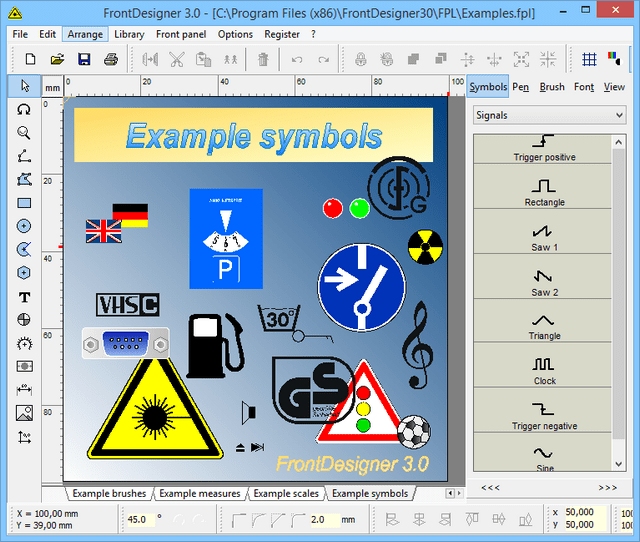
Task: Open the Front panel menu
Action: pyautogui.click(x=181, y=34)
